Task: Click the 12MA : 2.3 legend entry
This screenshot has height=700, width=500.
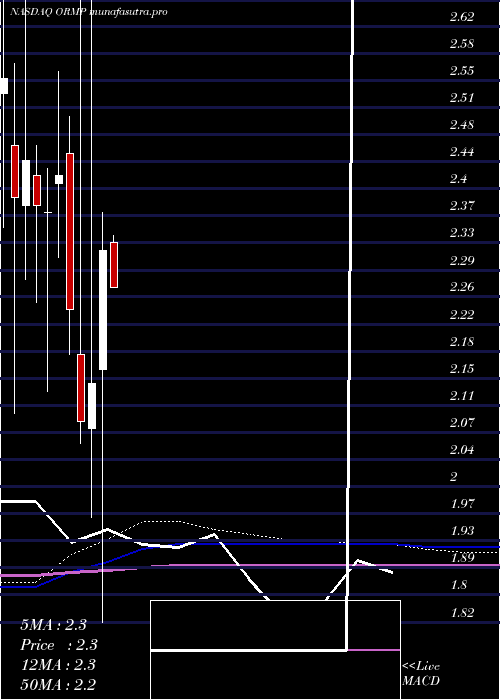Action: [58, 665]
